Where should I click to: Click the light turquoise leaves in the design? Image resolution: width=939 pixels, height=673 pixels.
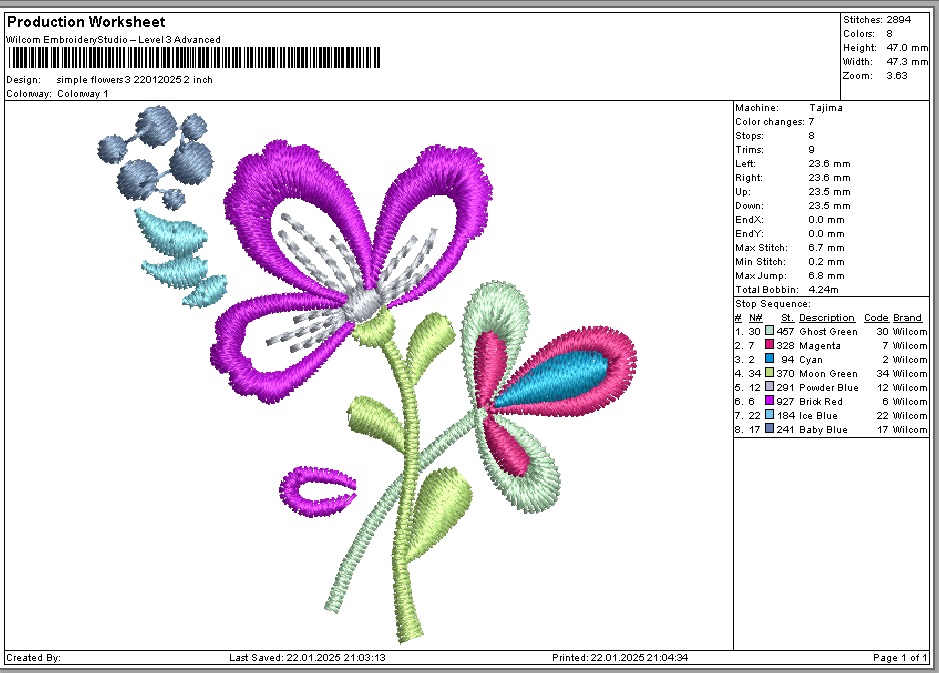coord(180,256)
